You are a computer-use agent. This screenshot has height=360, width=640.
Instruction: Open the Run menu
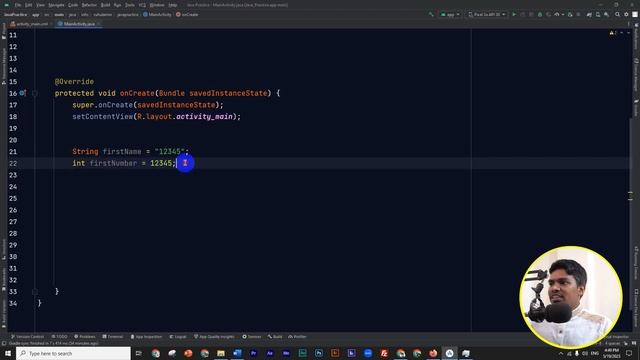[x=118, y=5]
